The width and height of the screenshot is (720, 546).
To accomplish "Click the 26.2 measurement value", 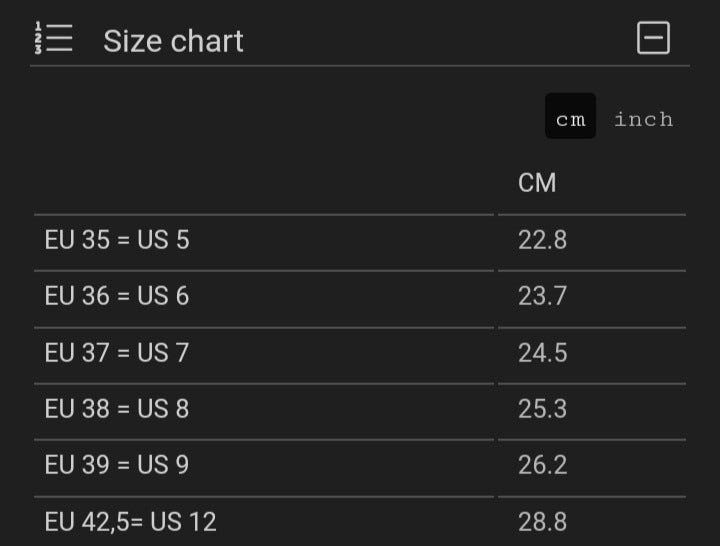I will (542, 464).
